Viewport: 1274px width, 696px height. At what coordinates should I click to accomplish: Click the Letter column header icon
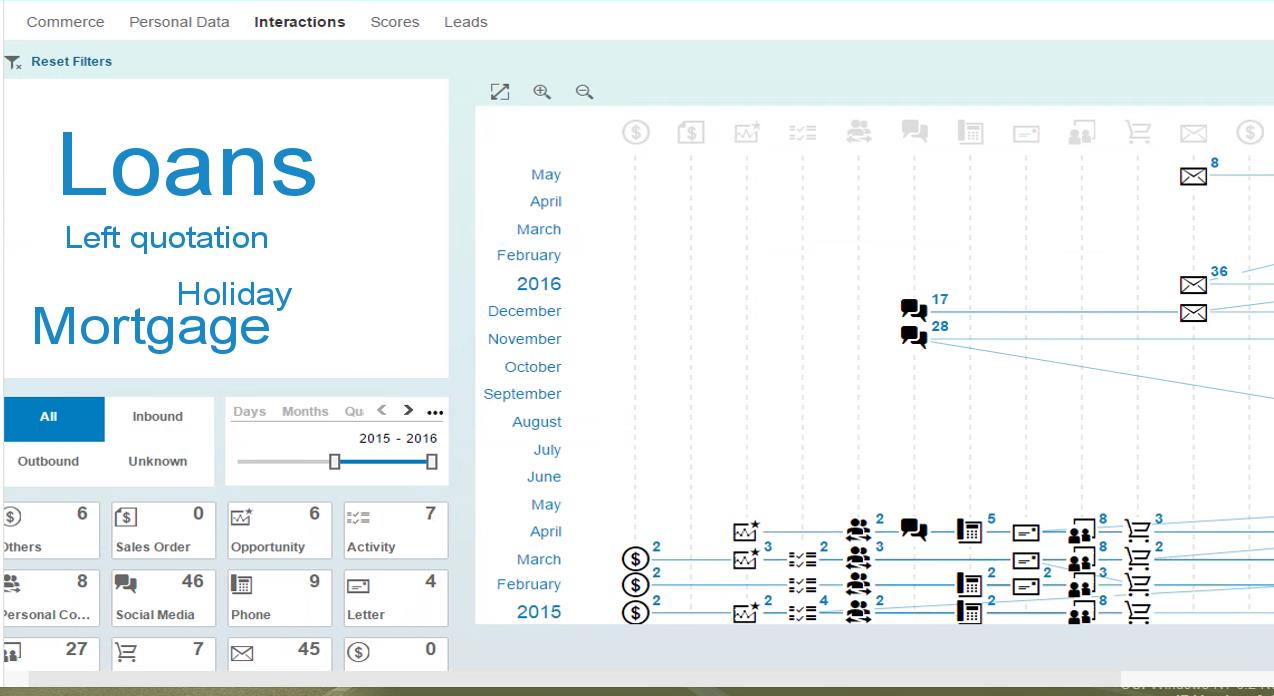click(x=1026, y=133)
